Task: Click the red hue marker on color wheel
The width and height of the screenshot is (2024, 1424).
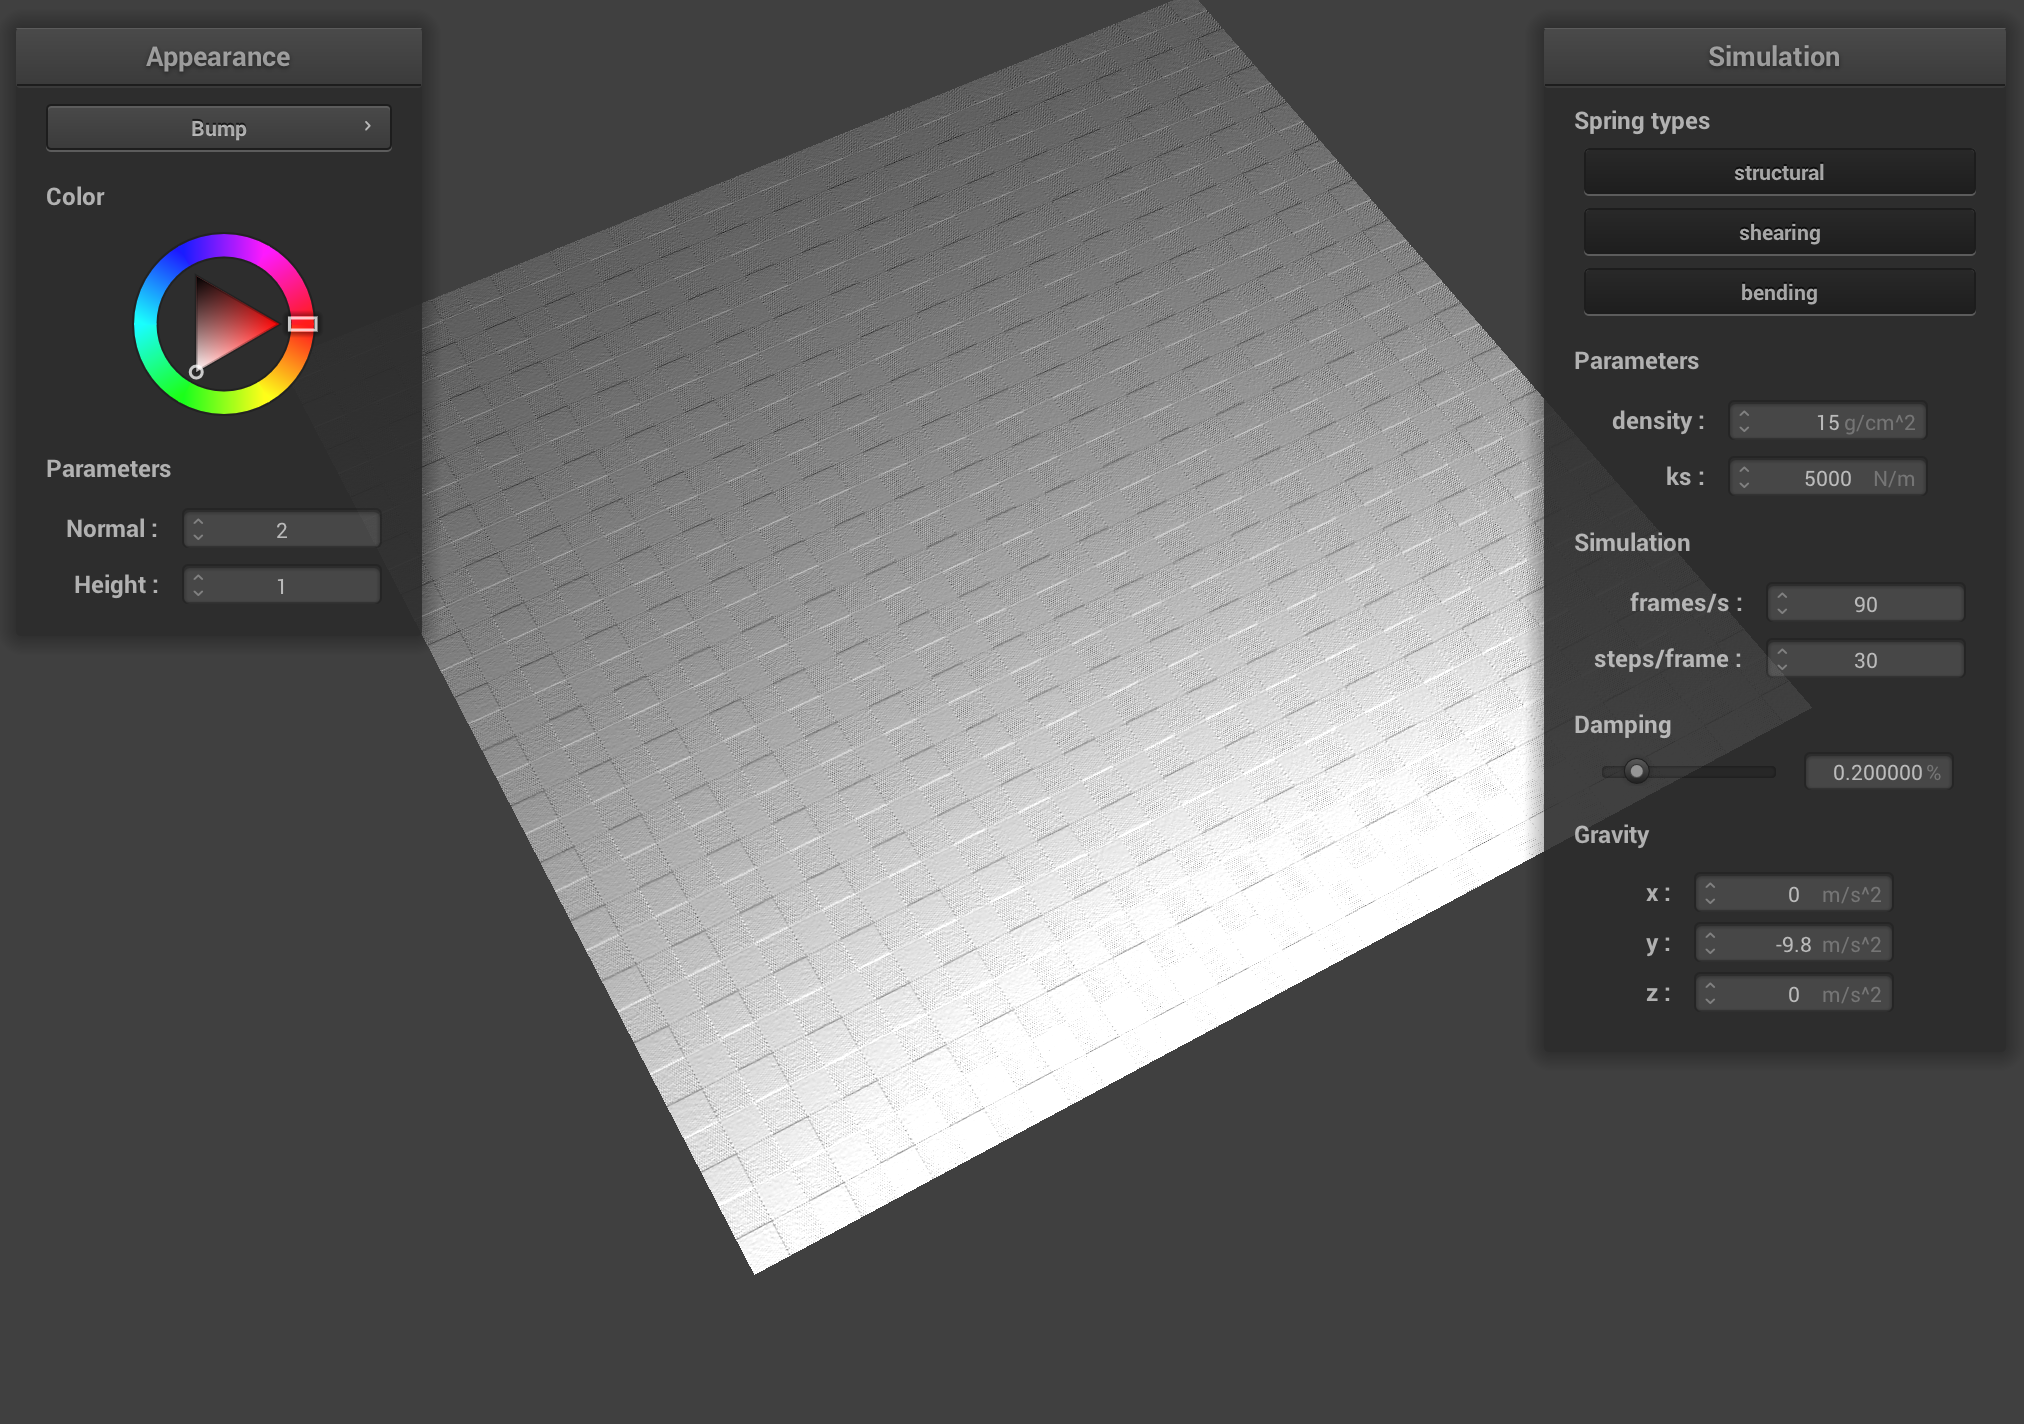Action: (303, 324)
